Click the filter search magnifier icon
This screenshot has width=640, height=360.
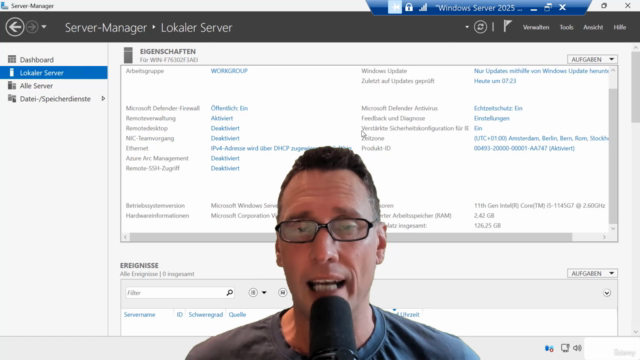(x=230, y=293)
